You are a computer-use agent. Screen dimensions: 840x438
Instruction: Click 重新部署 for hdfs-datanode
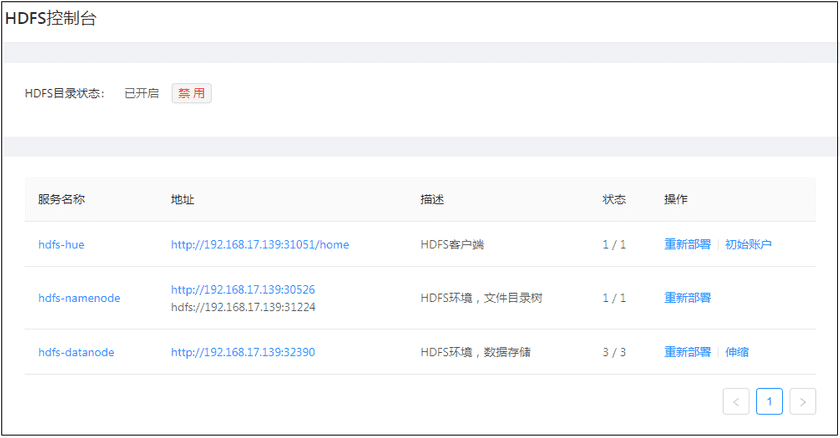[x=687, y=352]
